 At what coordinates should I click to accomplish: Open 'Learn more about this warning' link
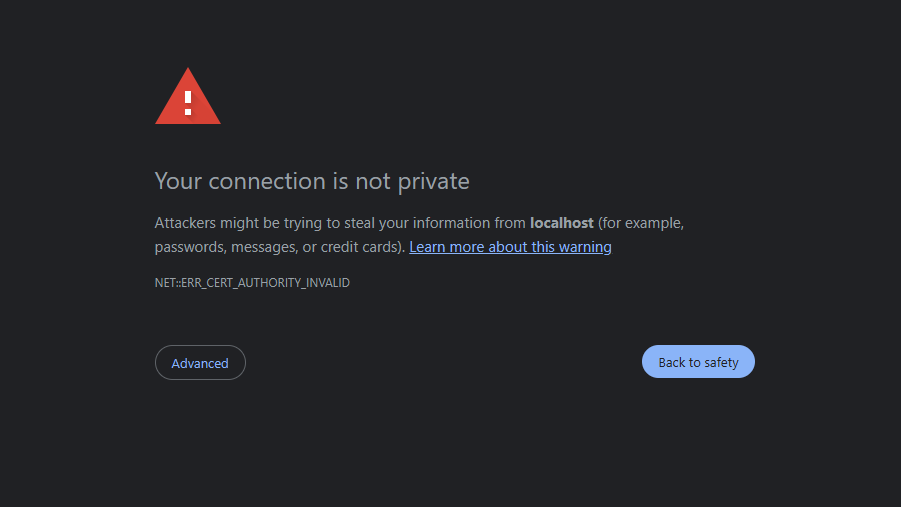510,247
